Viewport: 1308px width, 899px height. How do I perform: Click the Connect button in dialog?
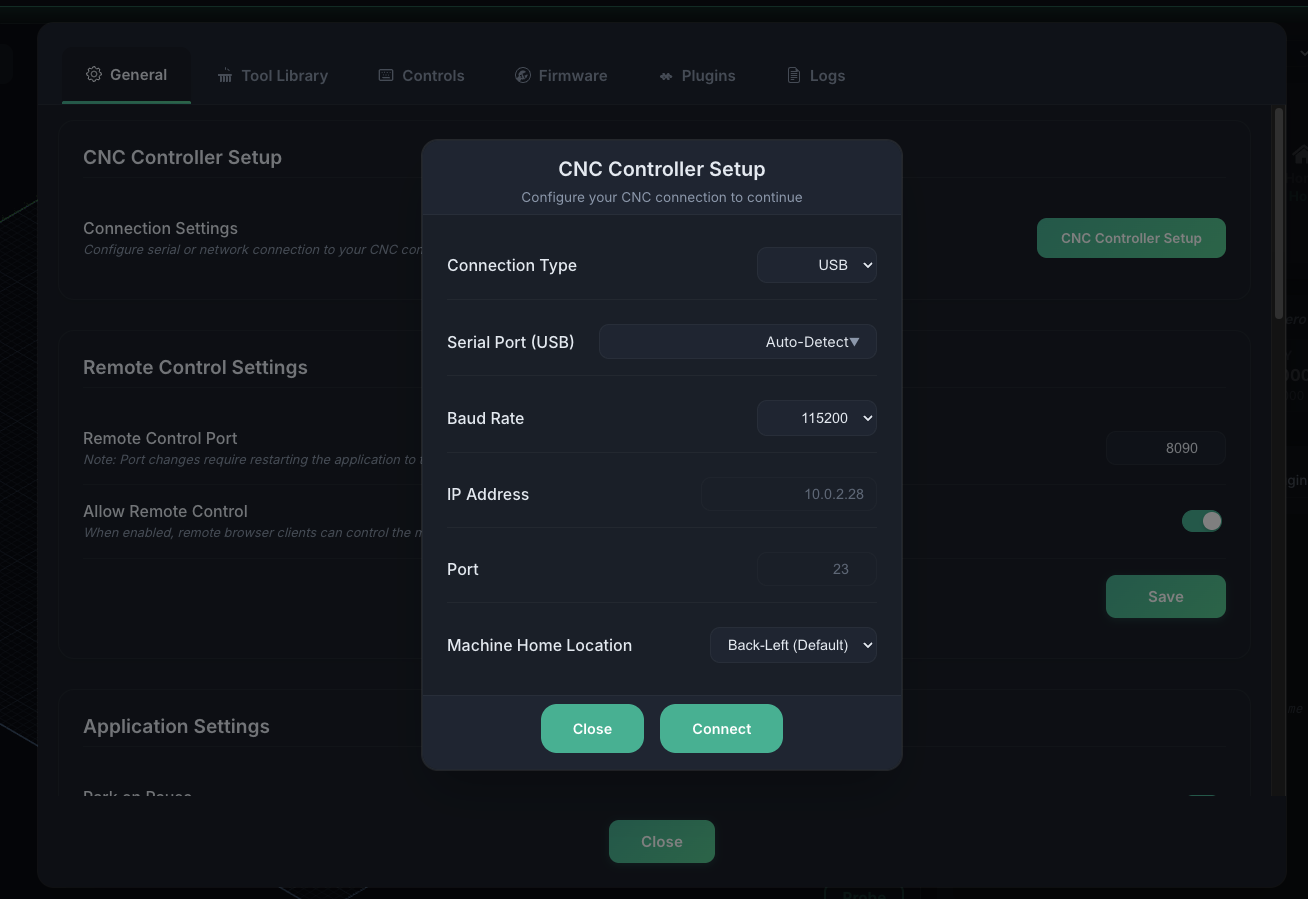point(721,729)
